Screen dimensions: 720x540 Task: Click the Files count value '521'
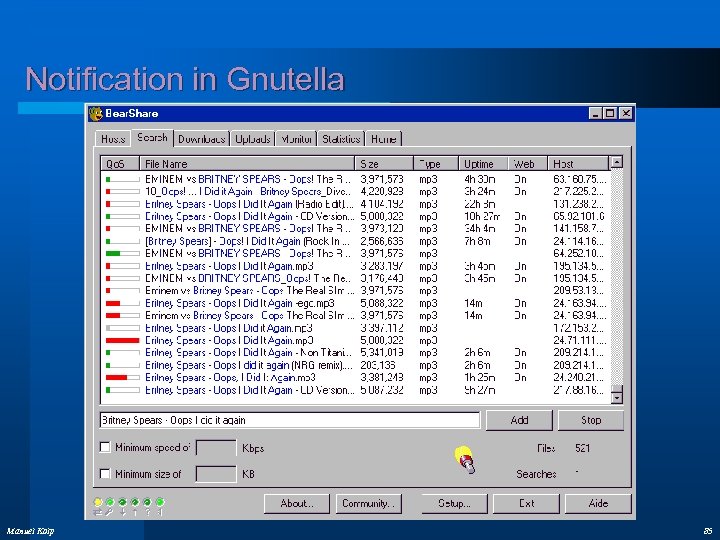582,448
